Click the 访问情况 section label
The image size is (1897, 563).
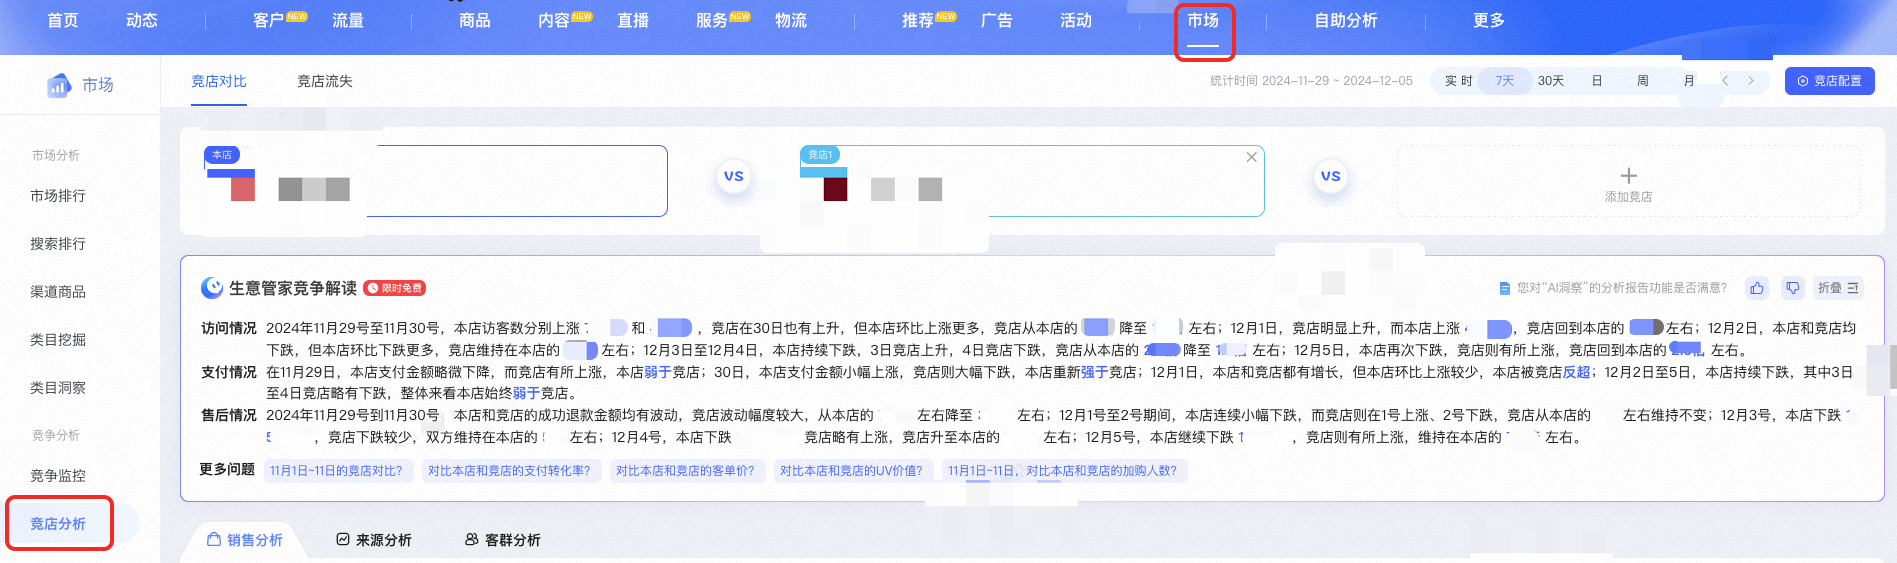point(229,328)
